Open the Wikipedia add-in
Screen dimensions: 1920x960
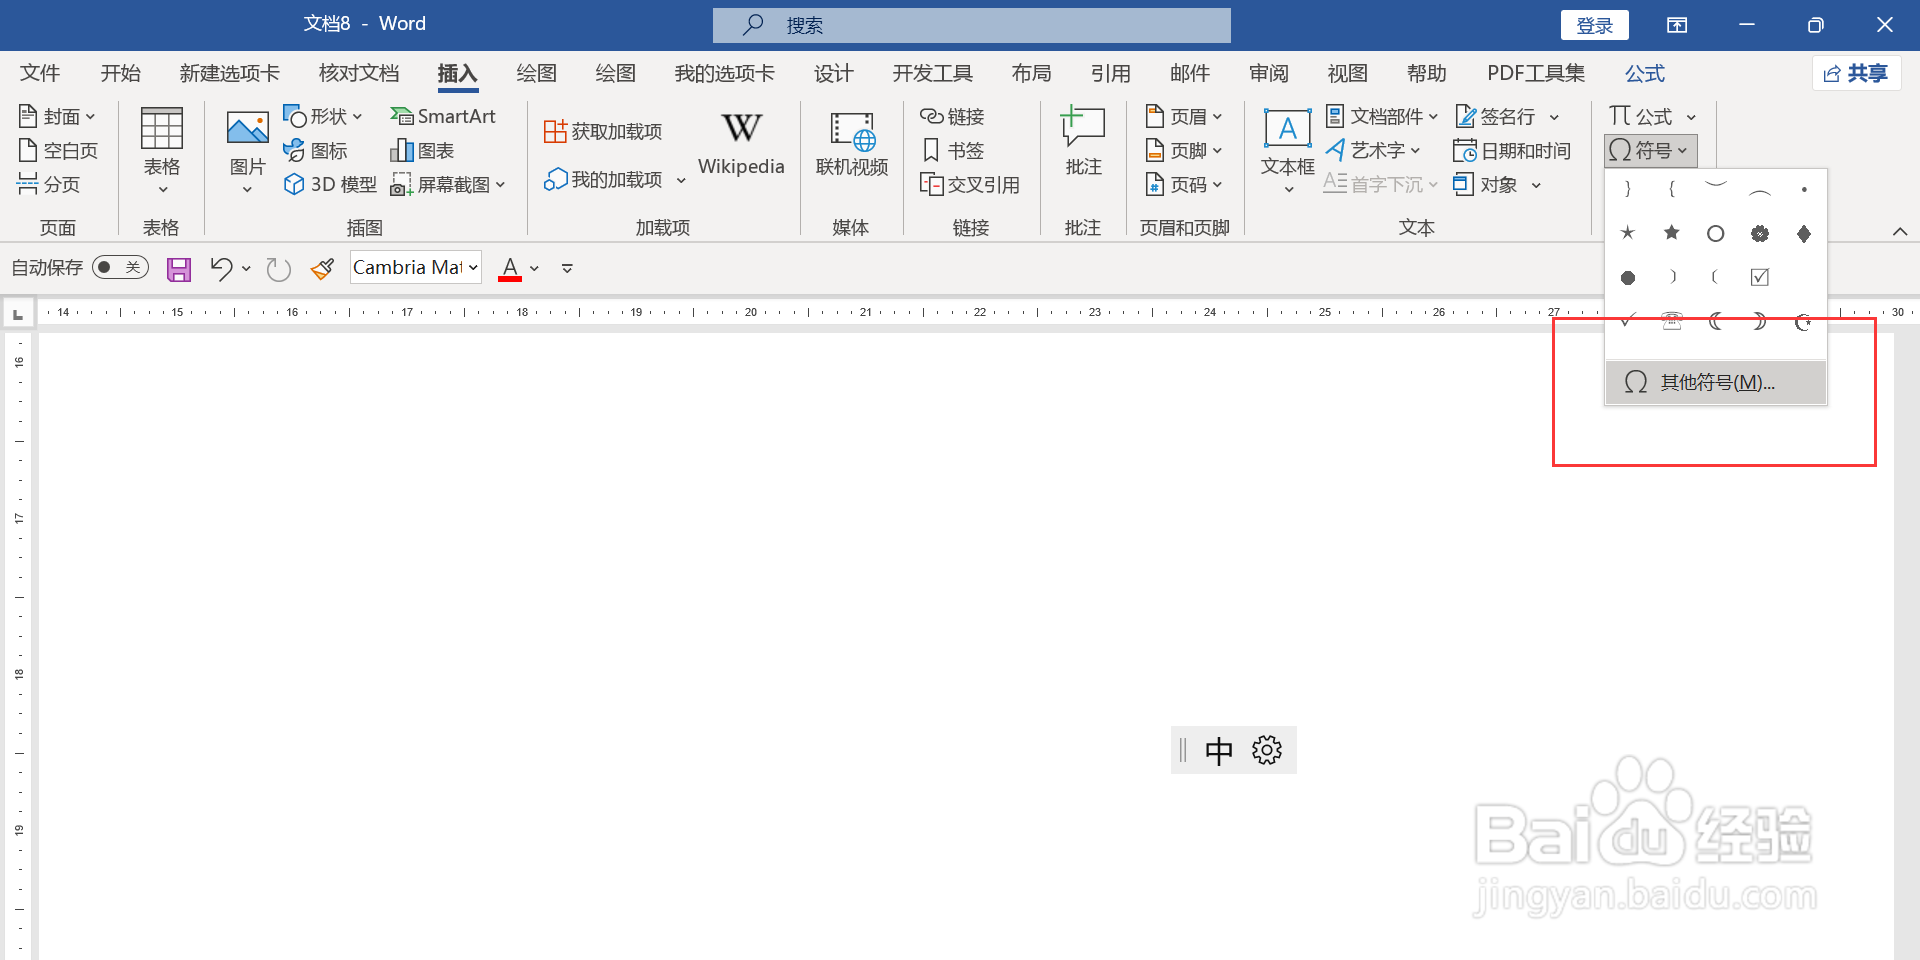click(x=741, y=143)
